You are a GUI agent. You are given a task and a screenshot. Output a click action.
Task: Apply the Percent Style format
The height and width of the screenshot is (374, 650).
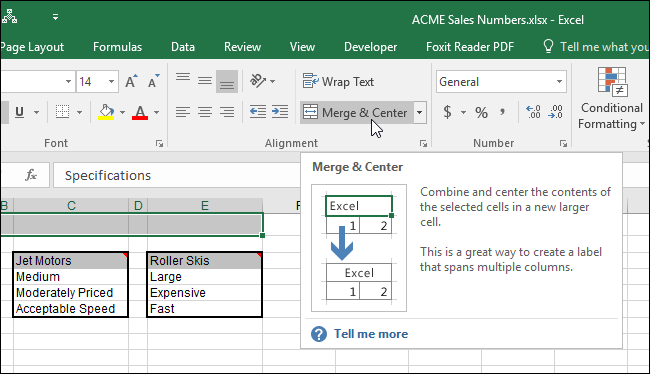point(481,112)
